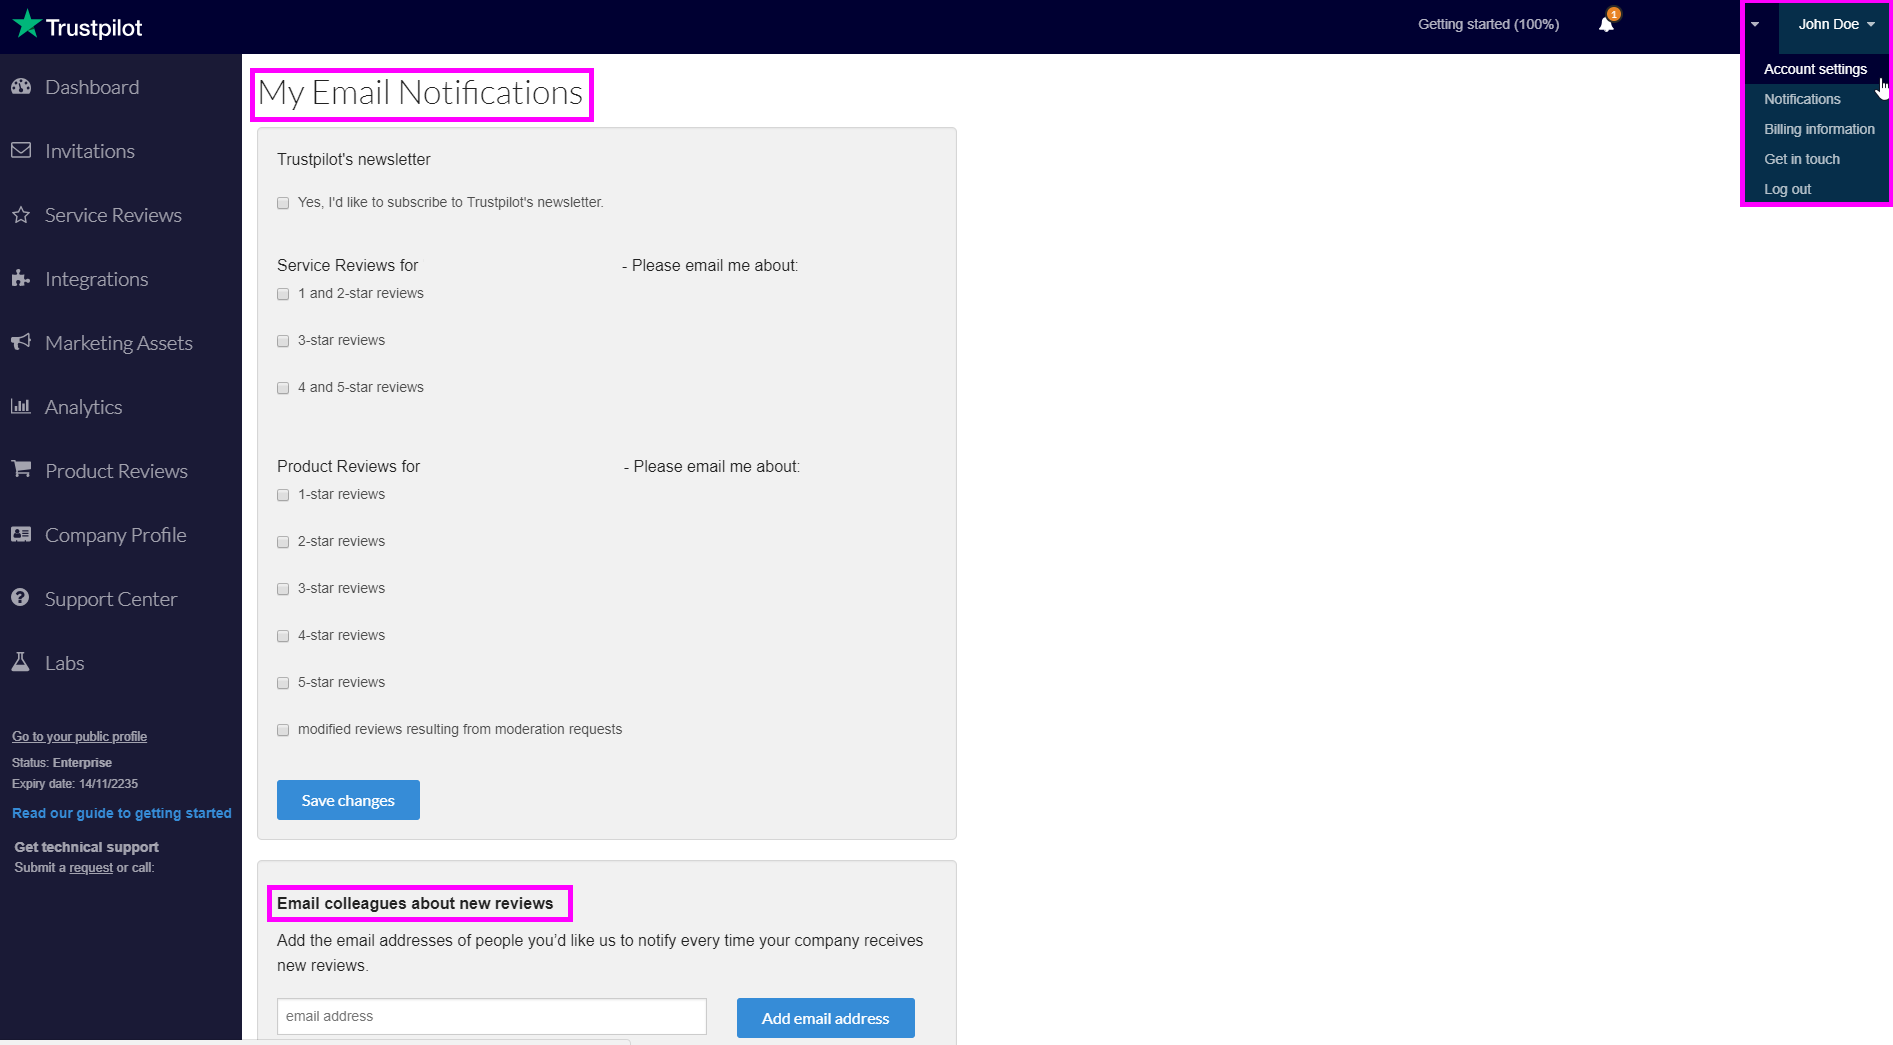The image size is (1893, 1045).
Task: Click Save changes button
Action: coord(348,800)
